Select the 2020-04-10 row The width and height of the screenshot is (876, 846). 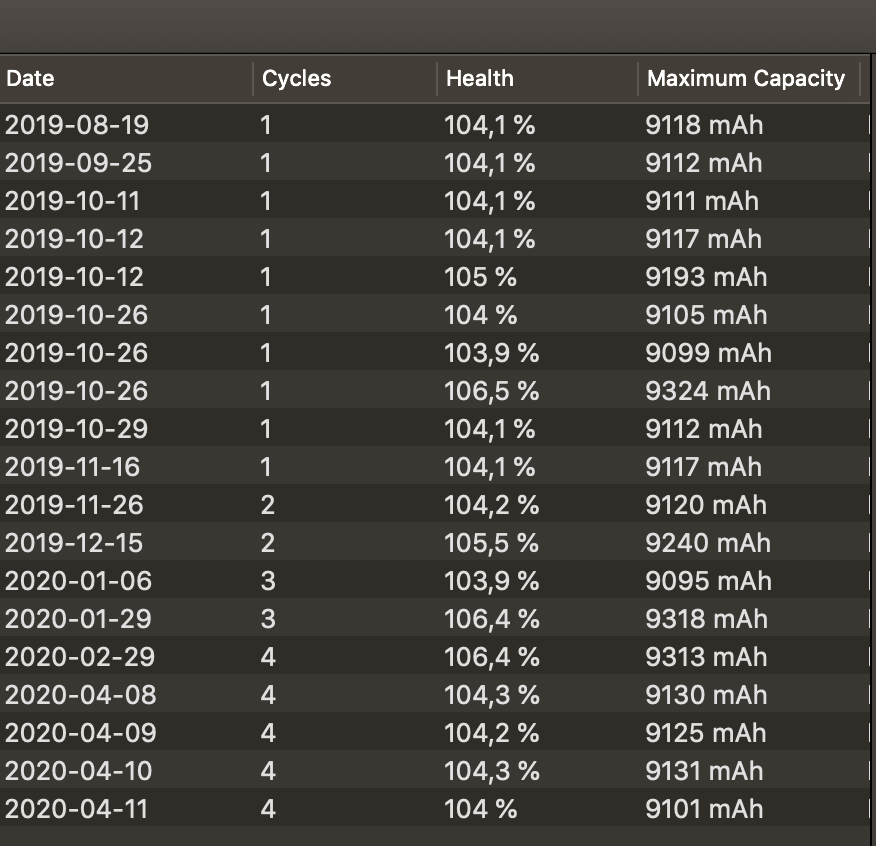pyautogui.click(x=435, y=769)
